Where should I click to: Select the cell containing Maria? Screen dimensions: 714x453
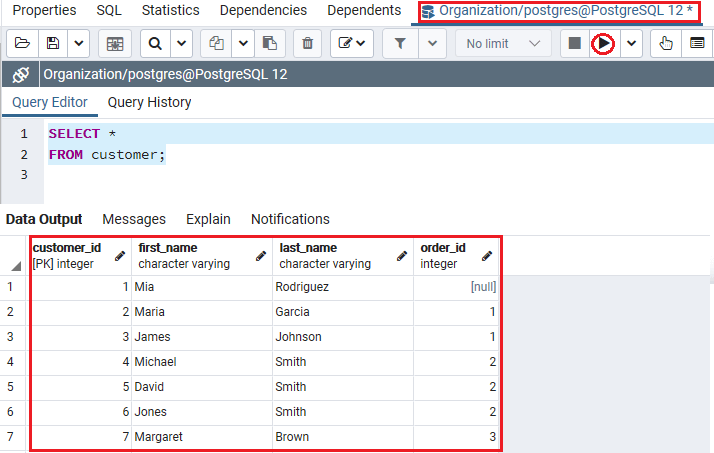coord(202,312)
